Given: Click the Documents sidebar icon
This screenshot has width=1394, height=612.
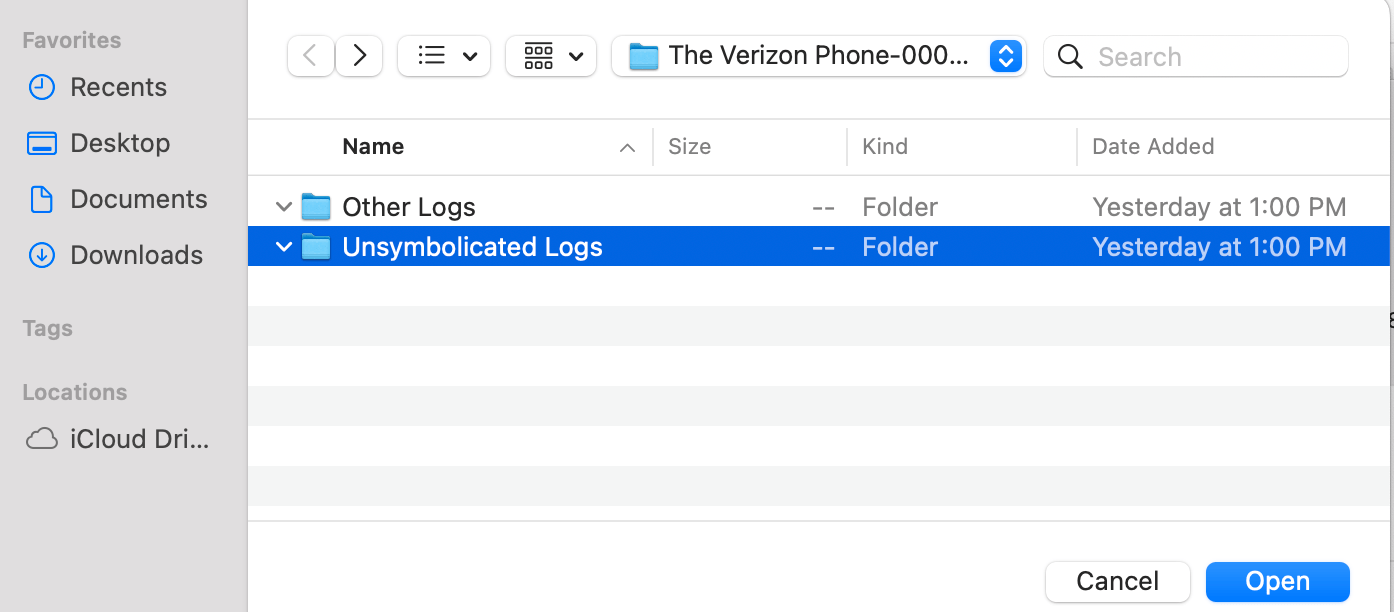Looking at the screenshot, I should tap(41, 199).
